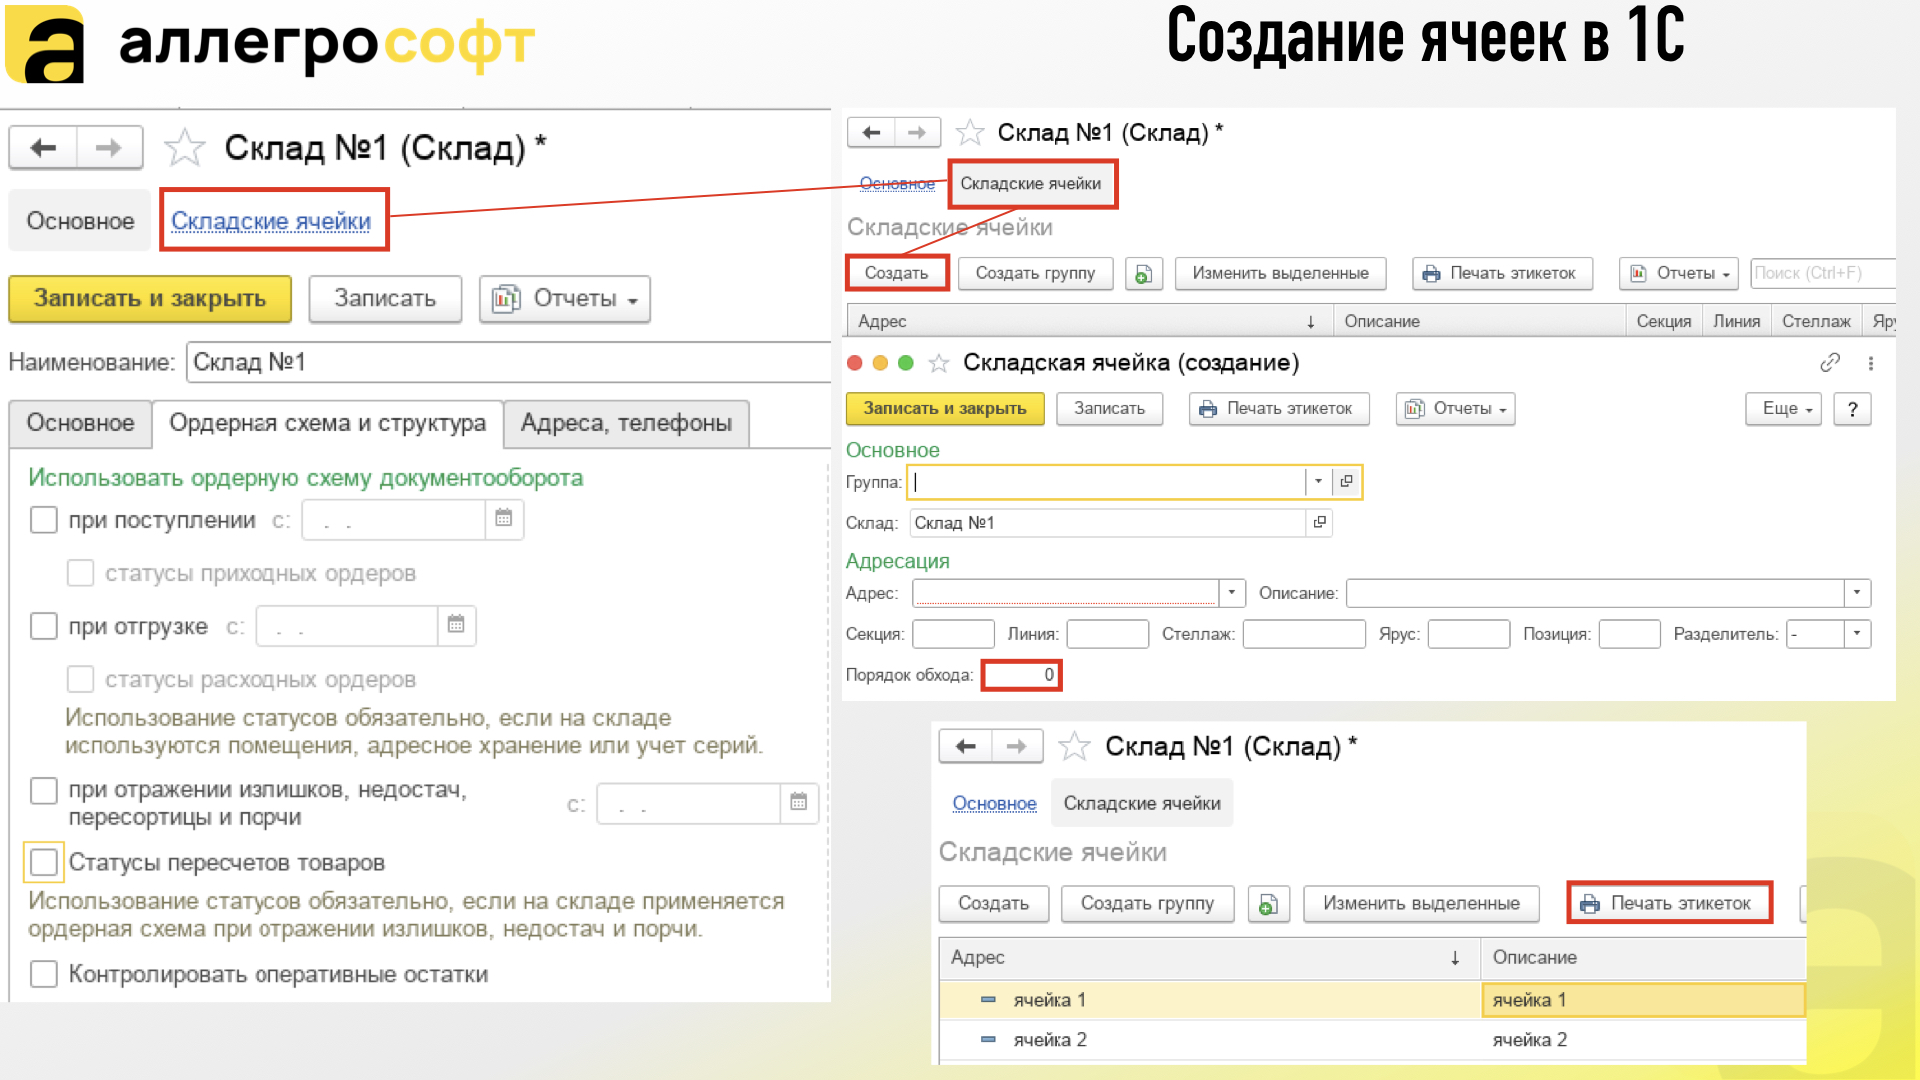Viewport: 1920px width, 1080px height.
Task: Click the green copy-cell icon next to top-right Создать группу
Action: [x=1143, y=273]
